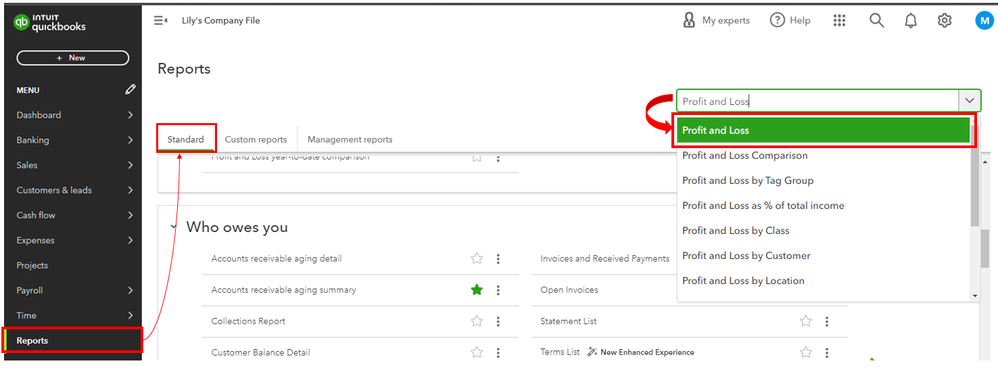The height and width of the screenshot is (368, 998).
Task: Expand Expenses menu chevron
Action: click(x=130, y=240)
